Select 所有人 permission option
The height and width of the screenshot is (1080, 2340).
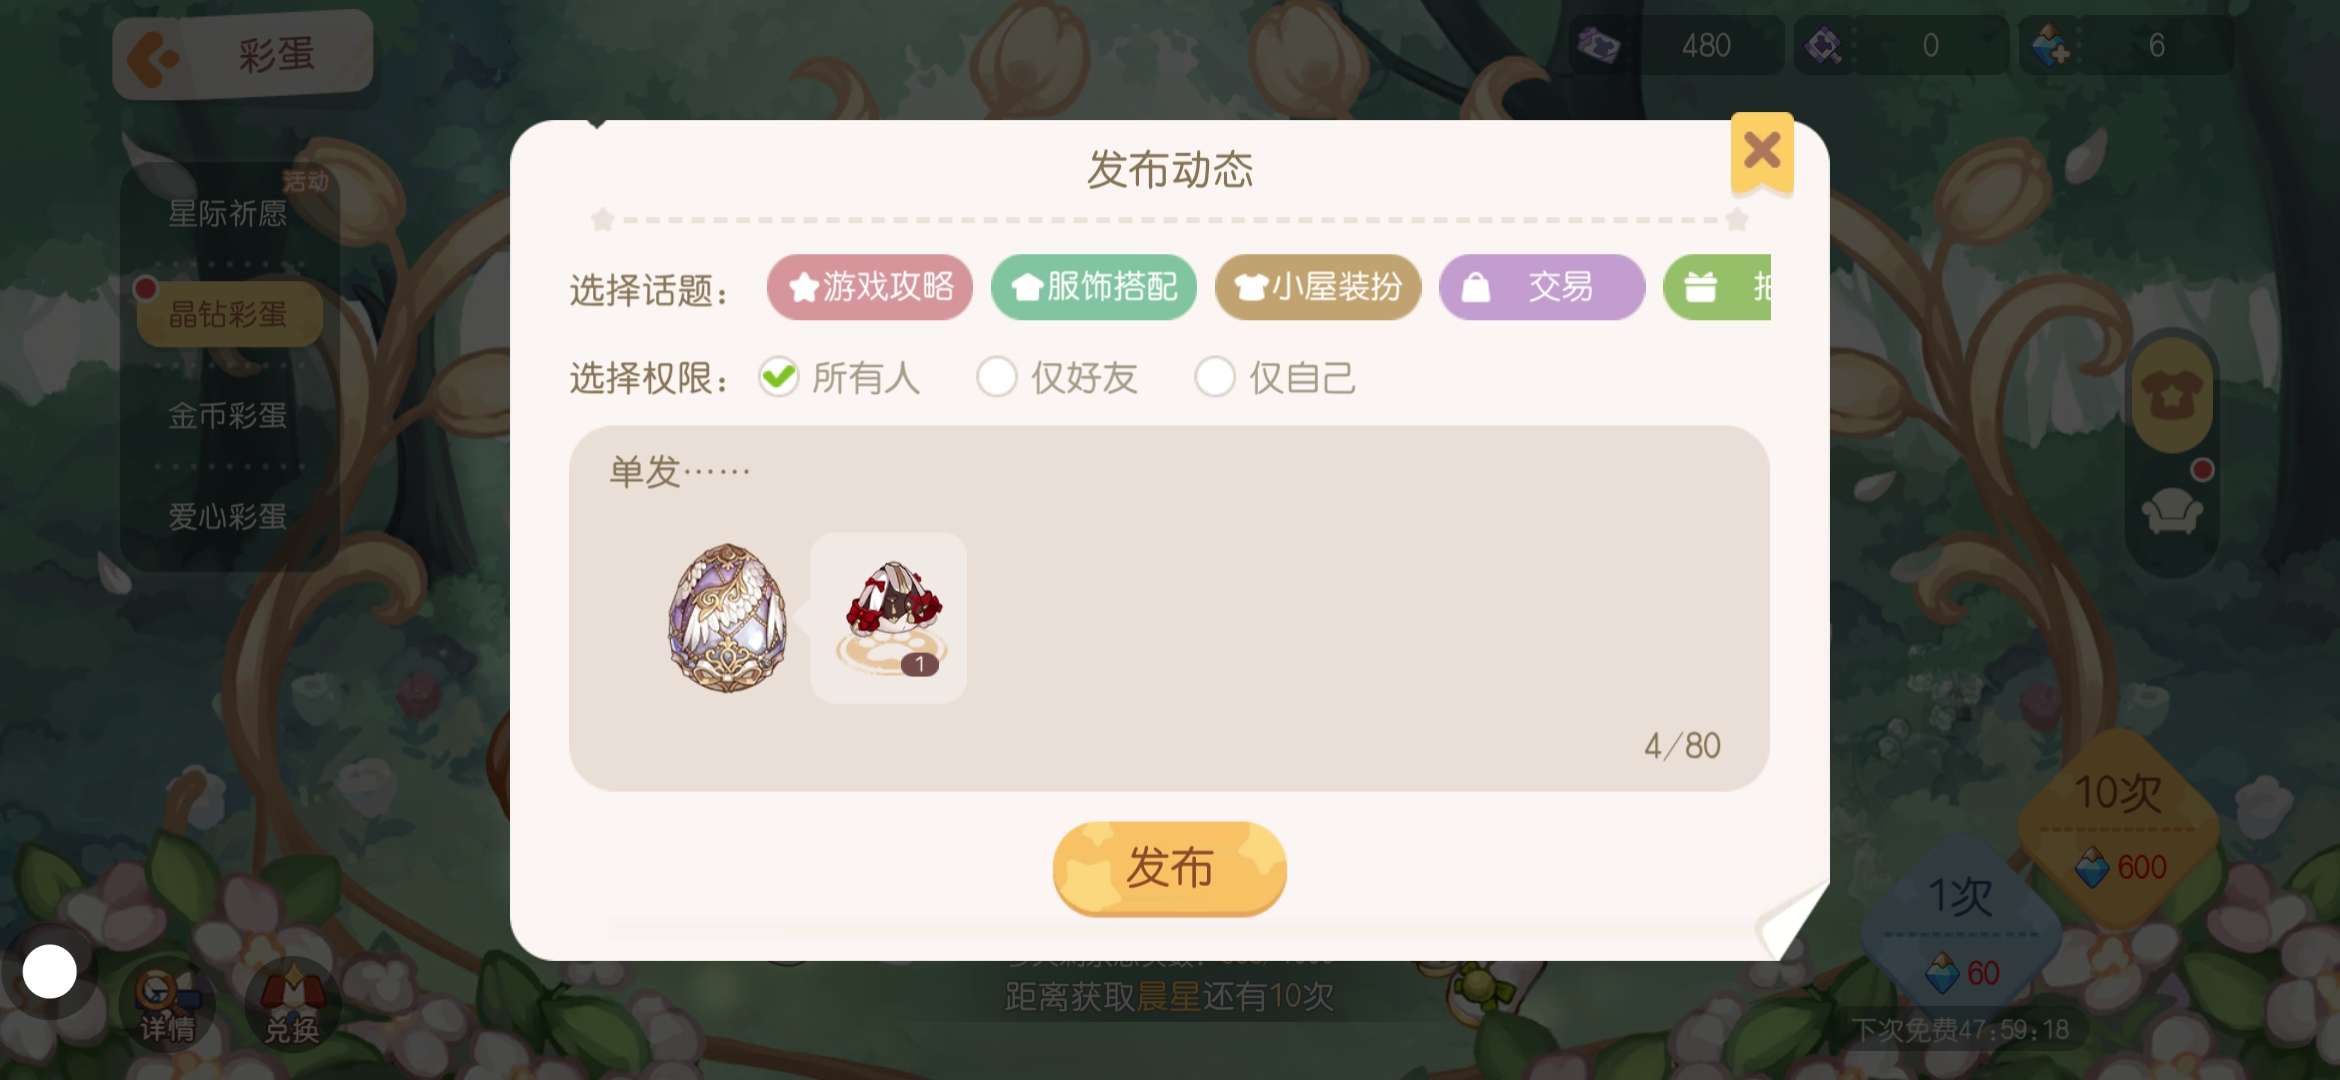point(838,378)
